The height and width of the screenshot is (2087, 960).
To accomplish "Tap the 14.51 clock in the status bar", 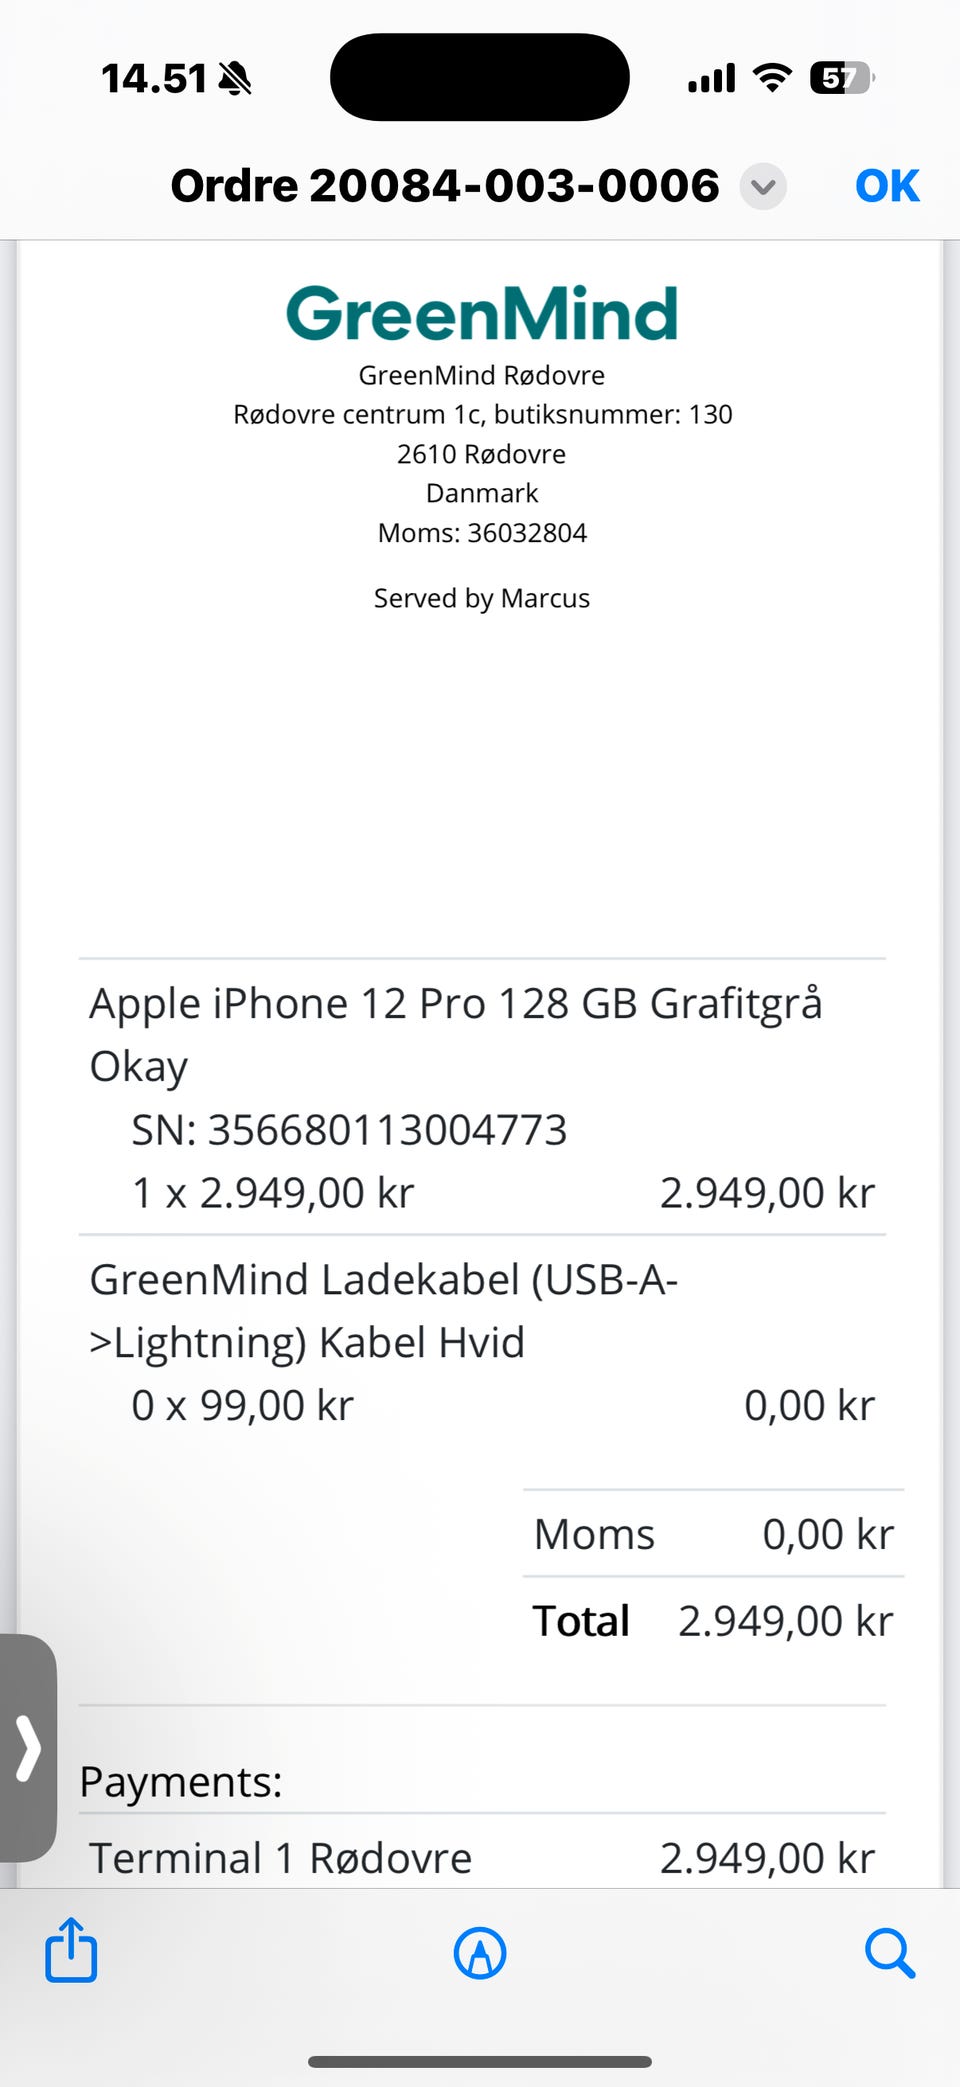I will (x=153, y=78).
